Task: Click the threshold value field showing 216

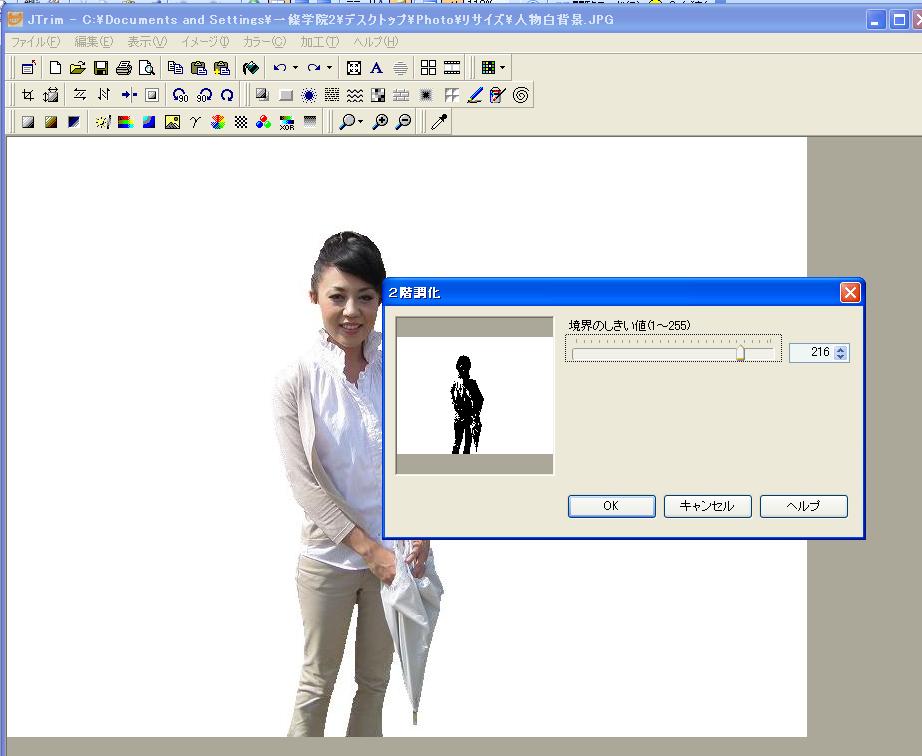Action: tap(811, 353)
